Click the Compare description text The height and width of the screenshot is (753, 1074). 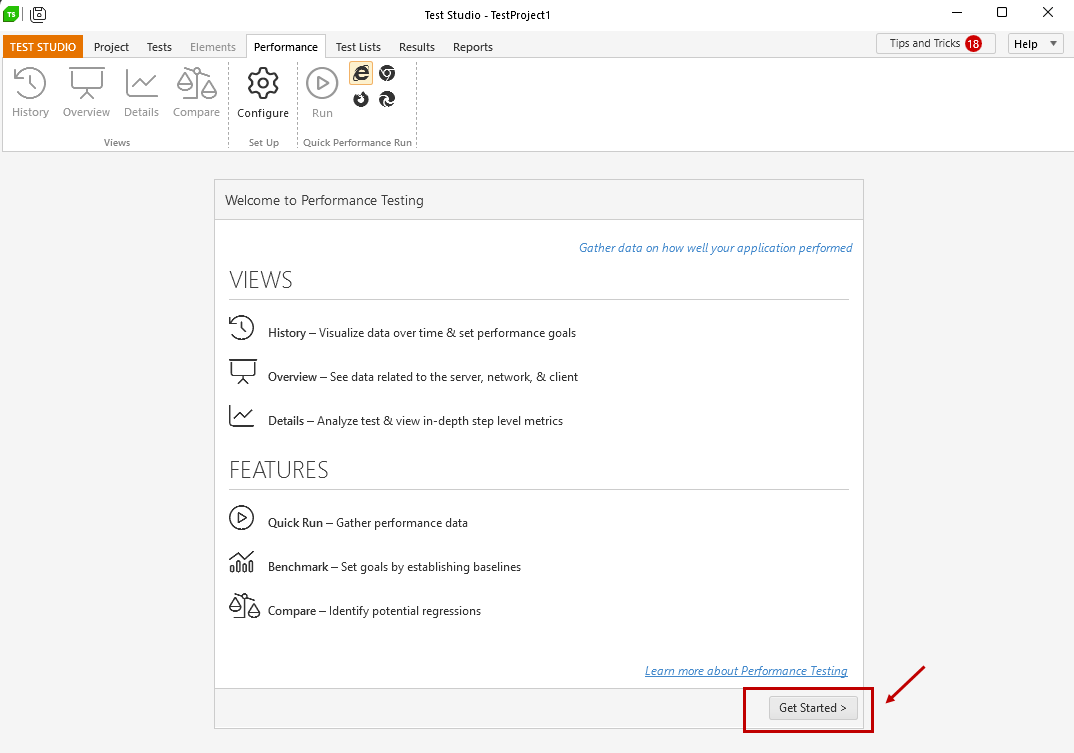[374, 610]
